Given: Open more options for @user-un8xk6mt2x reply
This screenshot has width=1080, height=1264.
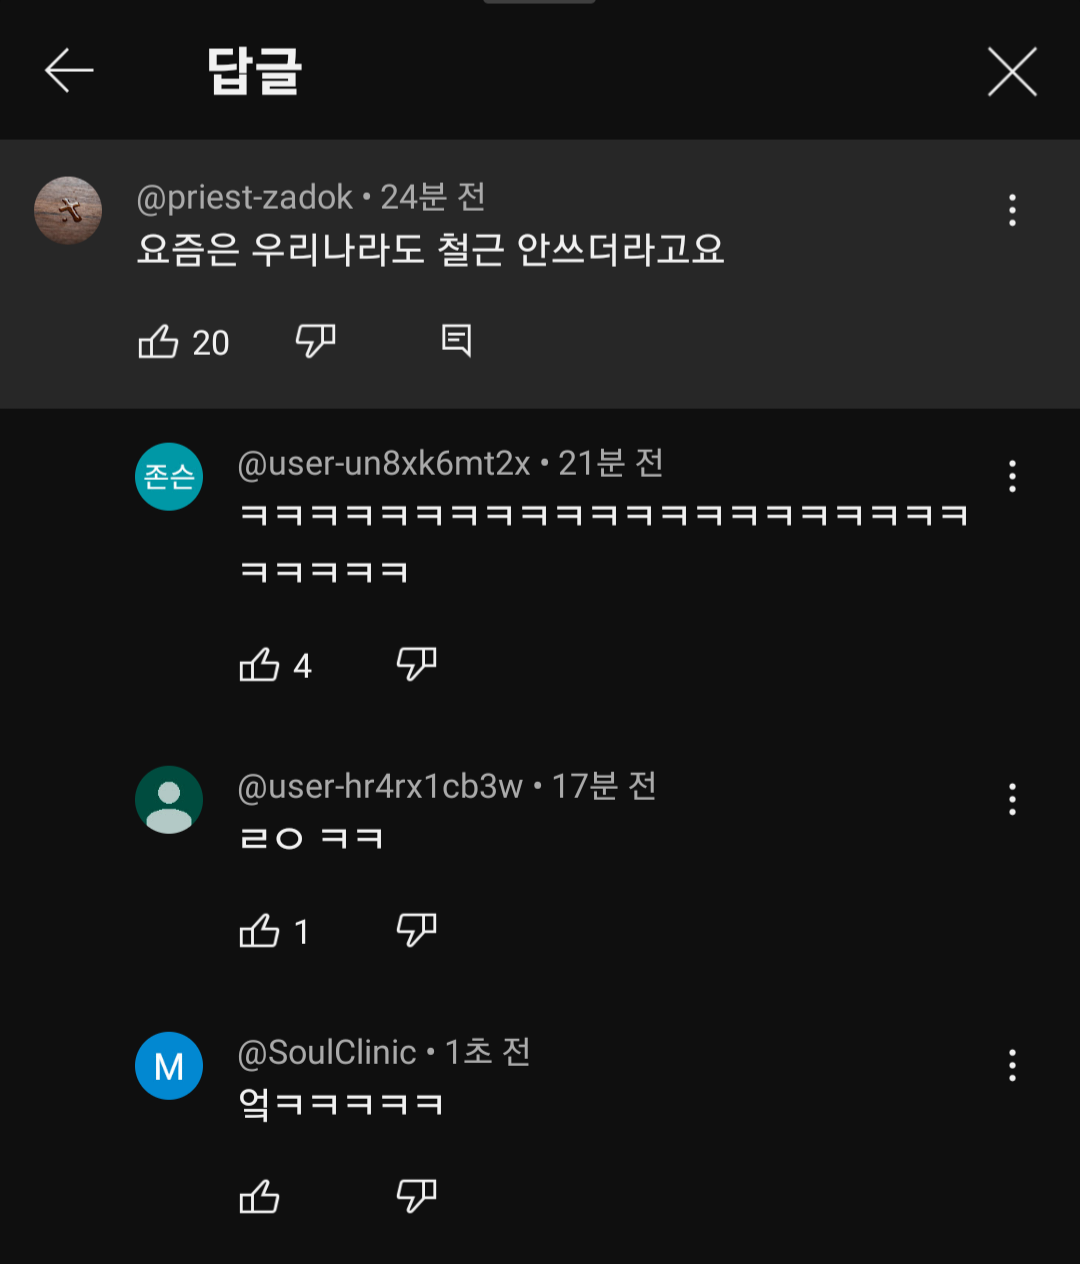Looking at the screenshot, I should [x=1012, y=476].
